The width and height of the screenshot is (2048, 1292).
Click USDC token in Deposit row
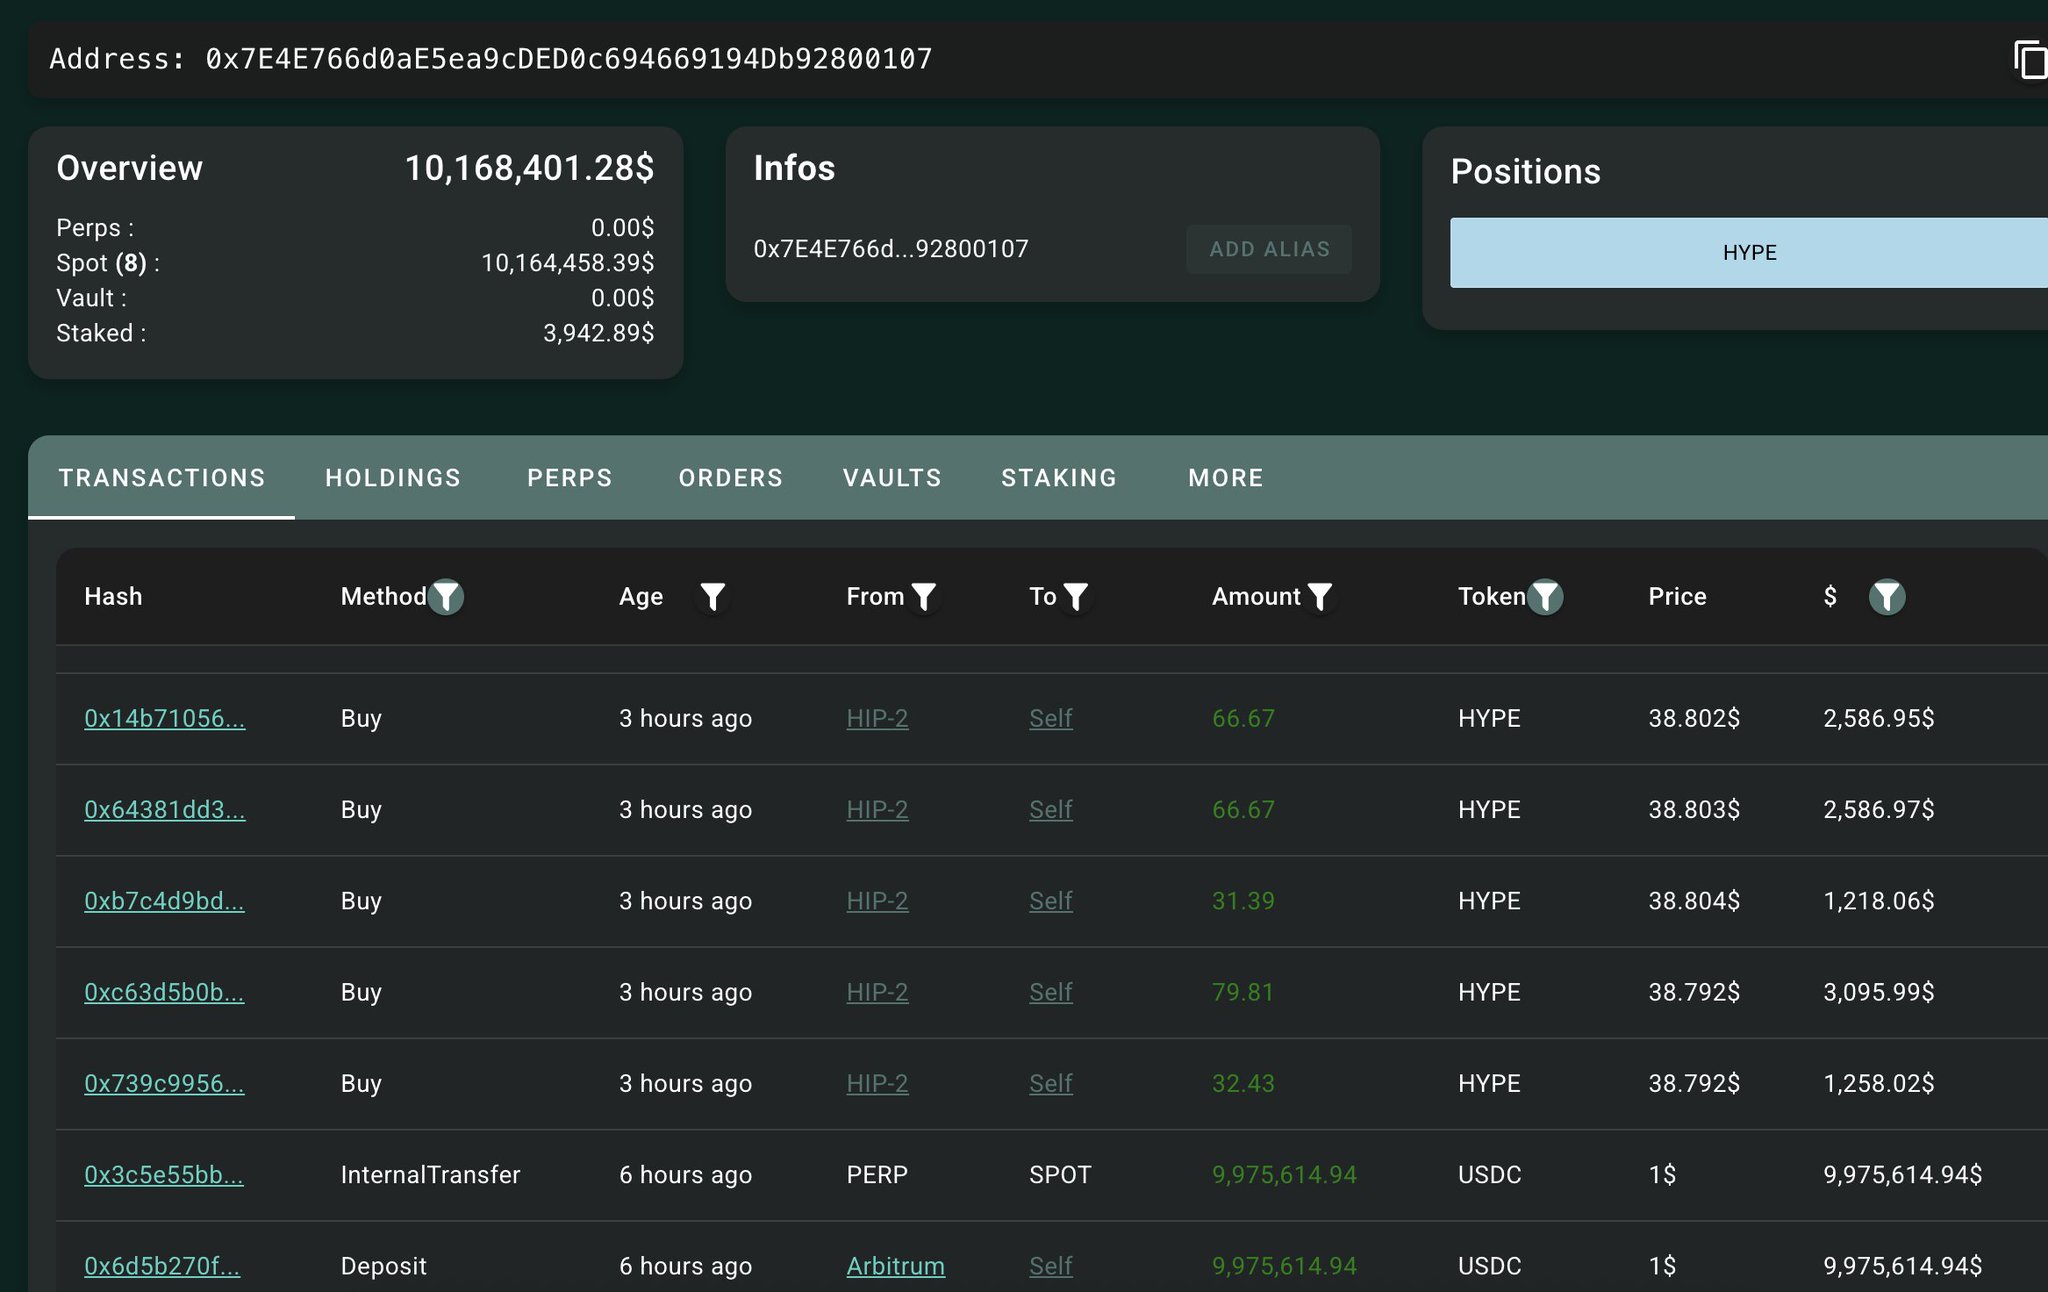point(1490,1266)
